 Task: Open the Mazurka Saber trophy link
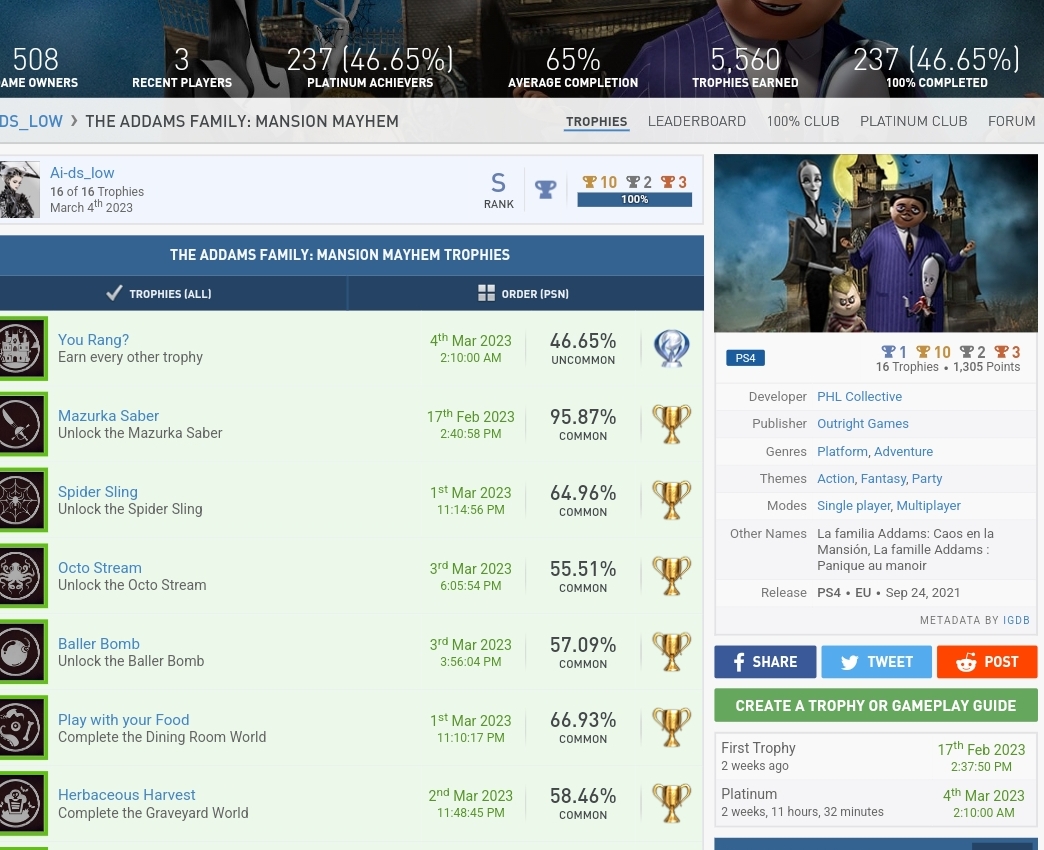click(109, 415)
